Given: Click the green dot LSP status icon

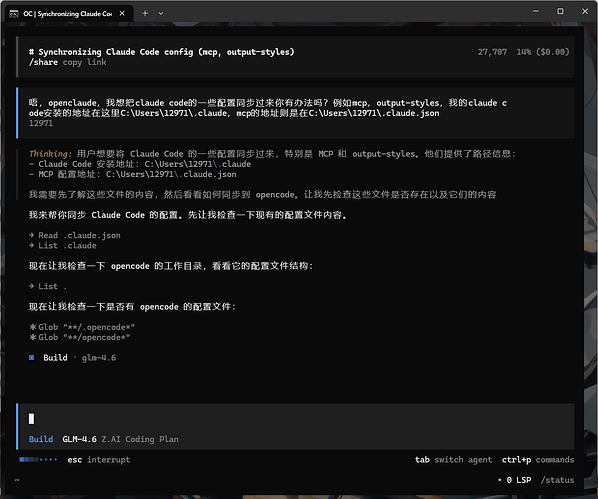Looking at the screenshot, I should (500, 480).
